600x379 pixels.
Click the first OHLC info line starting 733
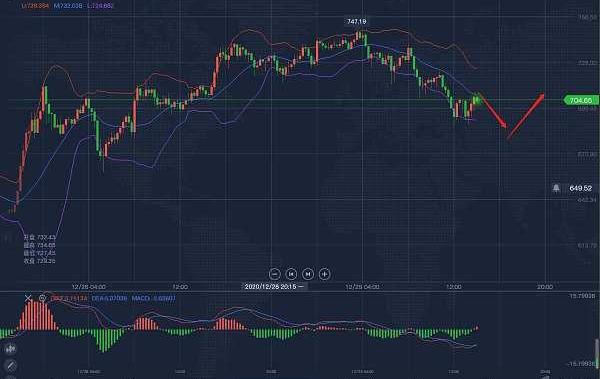click(x=39, y=237)
